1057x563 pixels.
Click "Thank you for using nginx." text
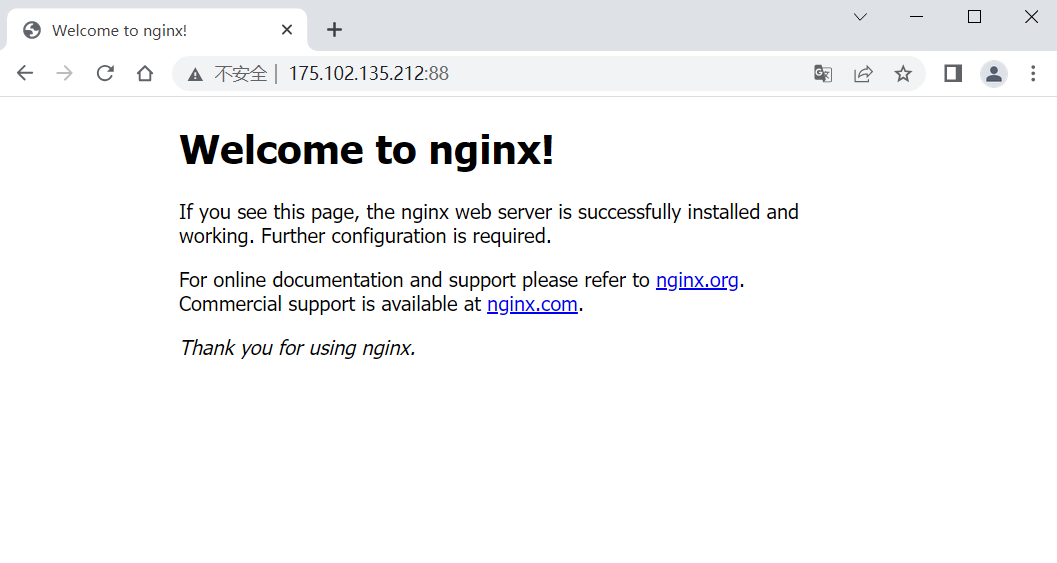[297, 348]
